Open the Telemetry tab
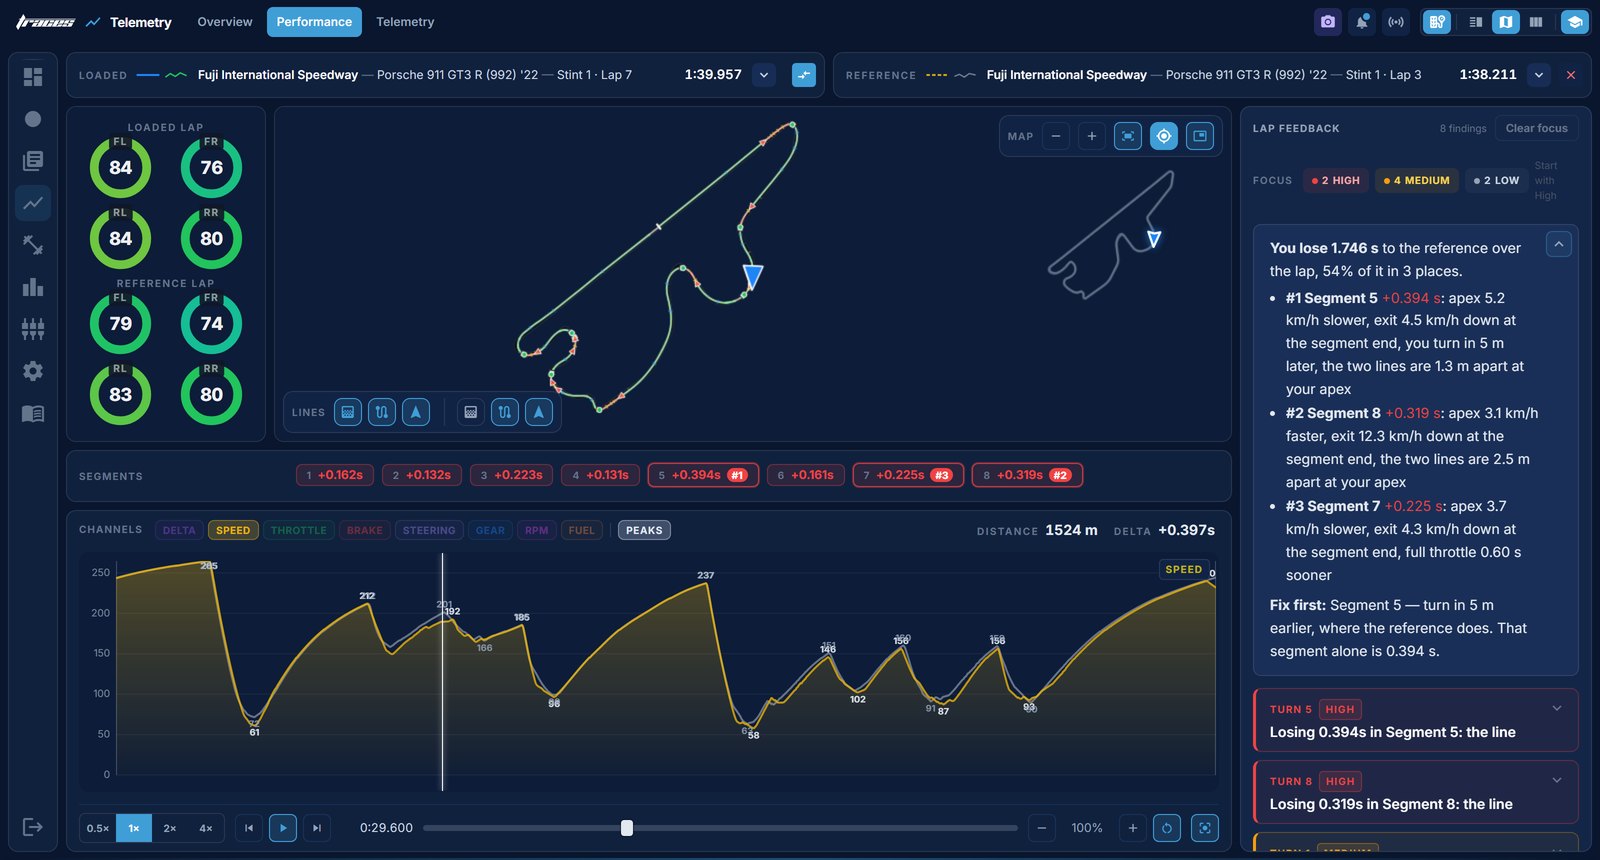This screenshot has width=1600, height=860. click(x=405, y=22)
